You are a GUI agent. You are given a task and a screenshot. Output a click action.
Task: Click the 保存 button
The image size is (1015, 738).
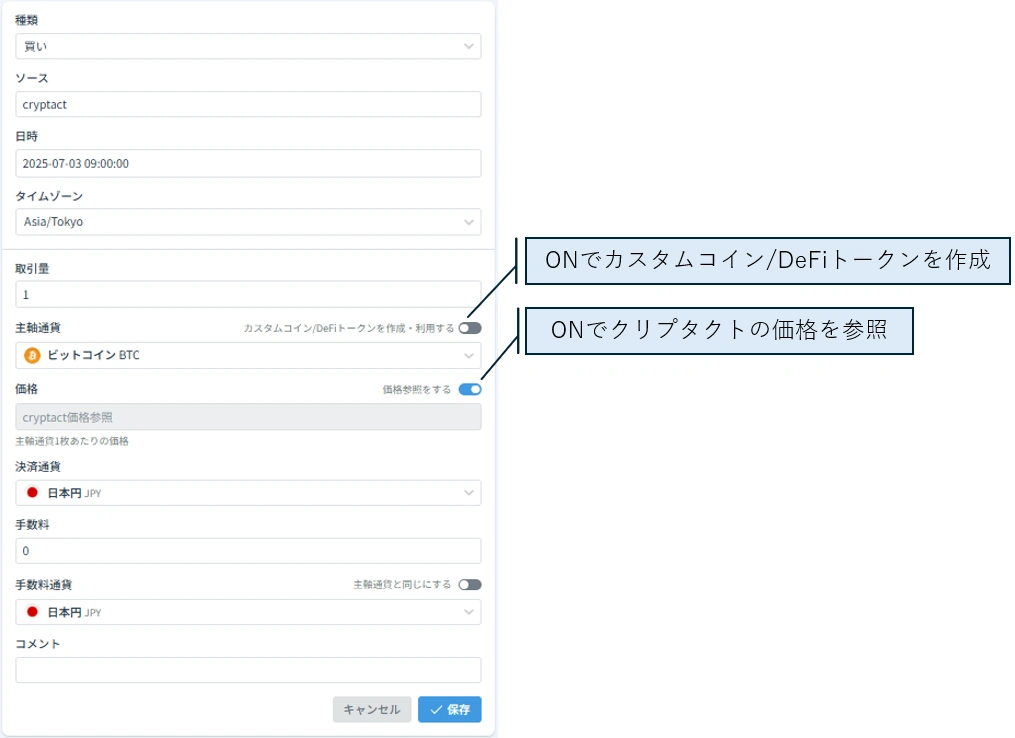click(449, 710)
